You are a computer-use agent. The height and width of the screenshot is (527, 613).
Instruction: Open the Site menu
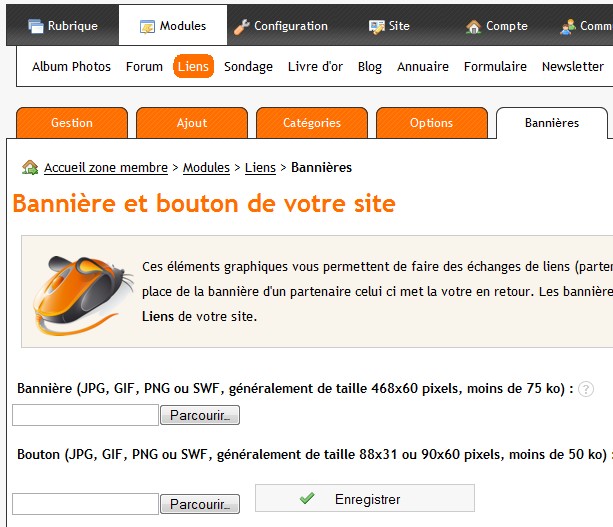[x=389, y=26]
